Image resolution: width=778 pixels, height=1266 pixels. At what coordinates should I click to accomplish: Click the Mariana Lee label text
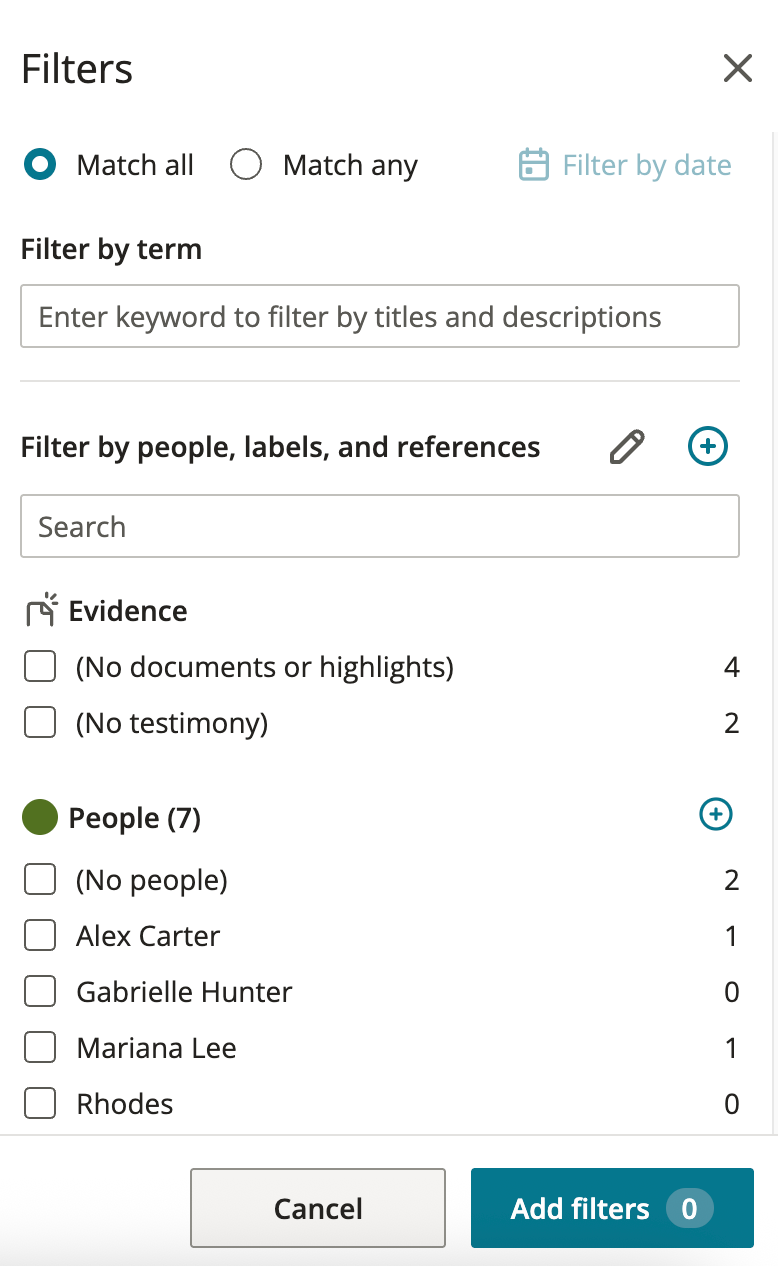157,1048
